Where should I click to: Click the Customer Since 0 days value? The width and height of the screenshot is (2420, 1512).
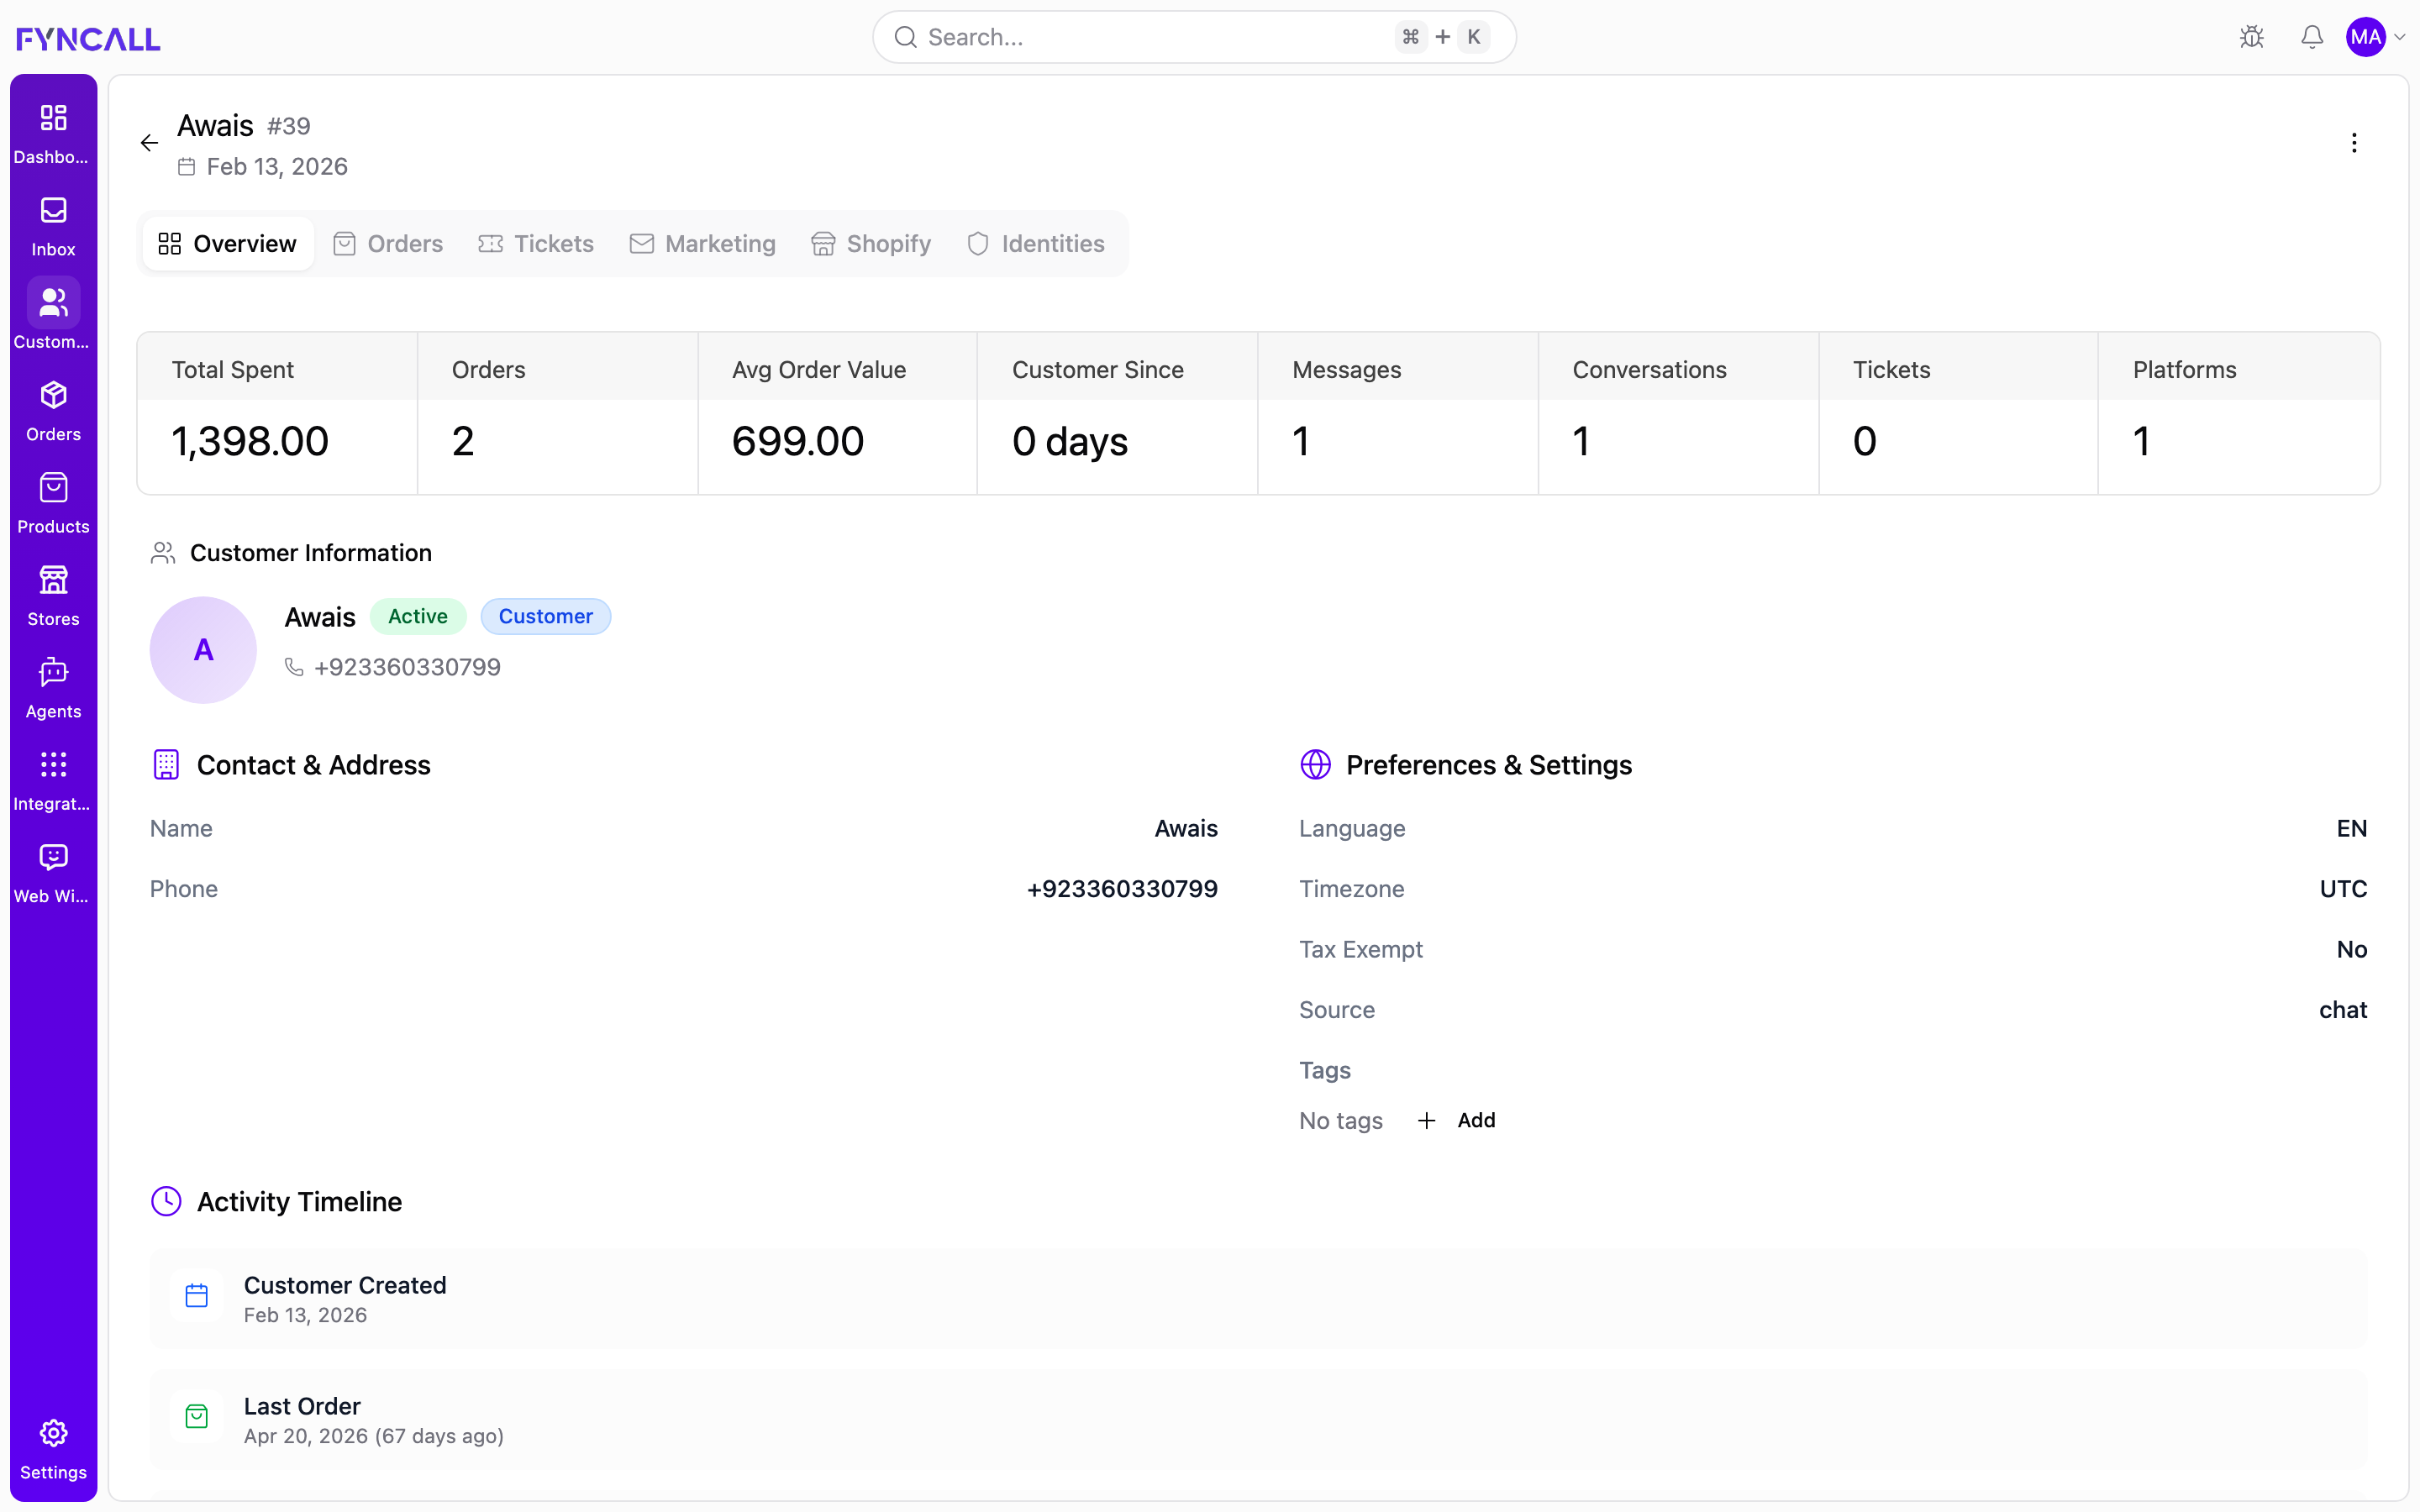tap(1070, 441)
